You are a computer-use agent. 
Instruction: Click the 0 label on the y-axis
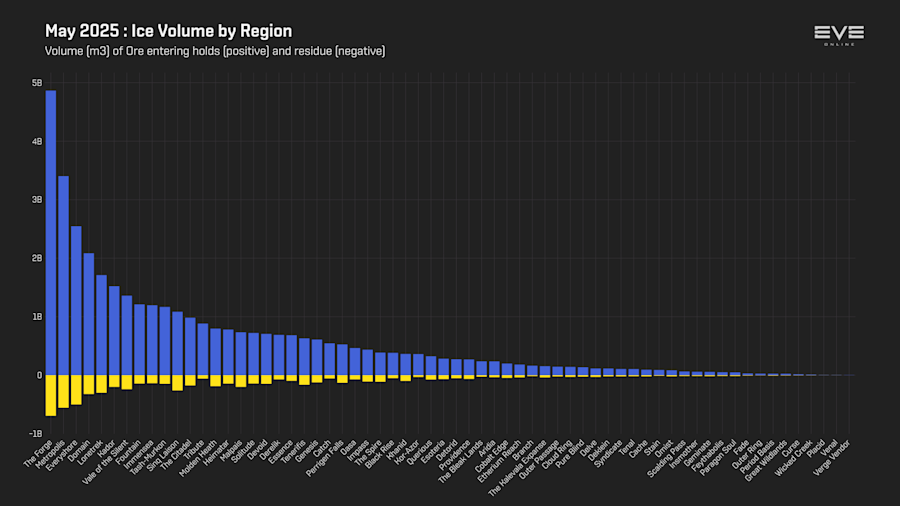coord(39,375)
